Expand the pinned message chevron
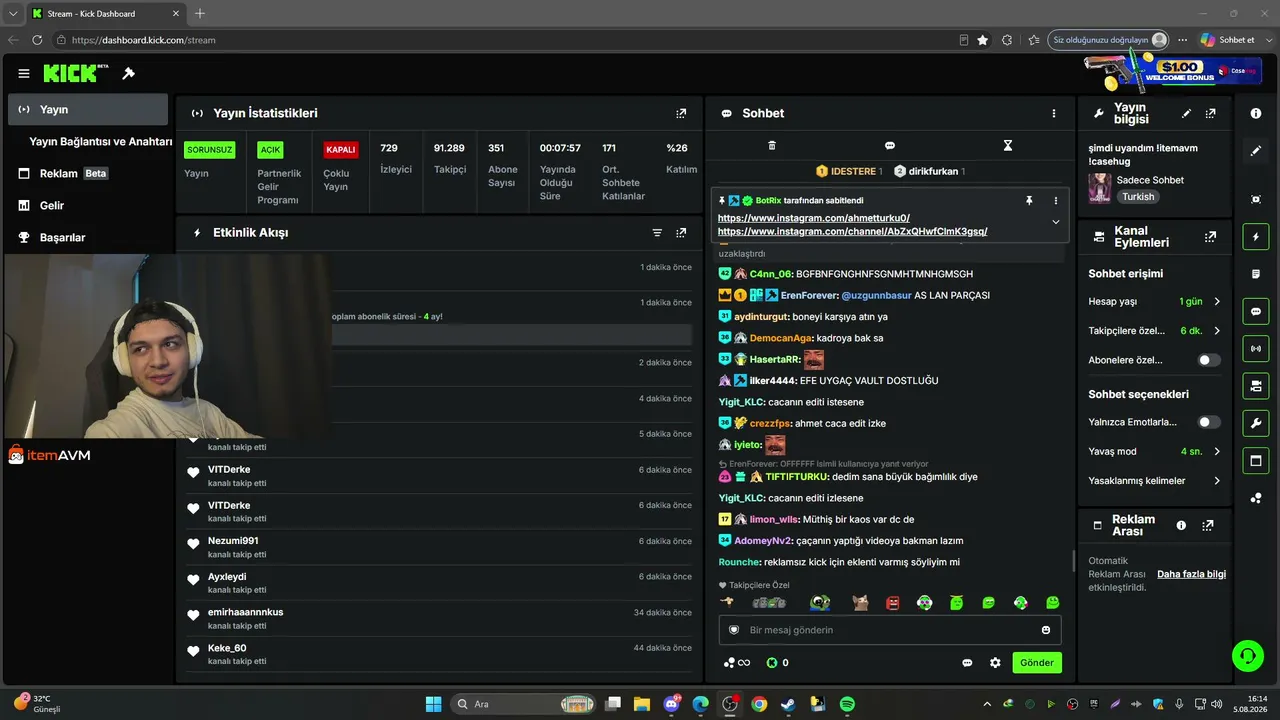The width and height of the screenshot is (1280, 720). [x=1055, y=222]
